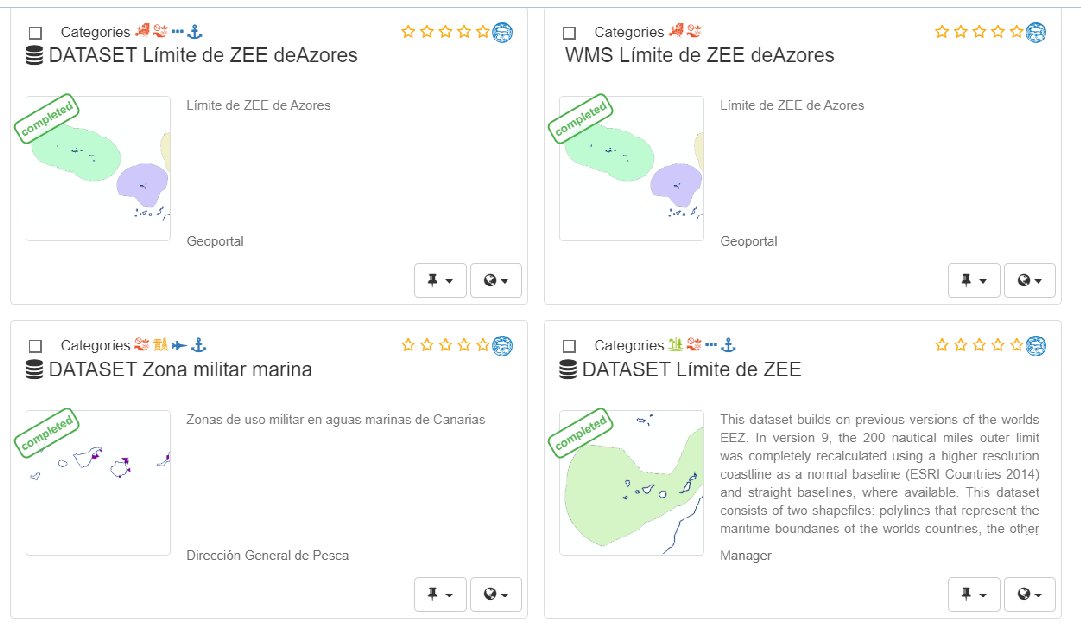
Task: Click the green trees category icon on DATASET Límite de ZEE
Action: coord(676,344)
